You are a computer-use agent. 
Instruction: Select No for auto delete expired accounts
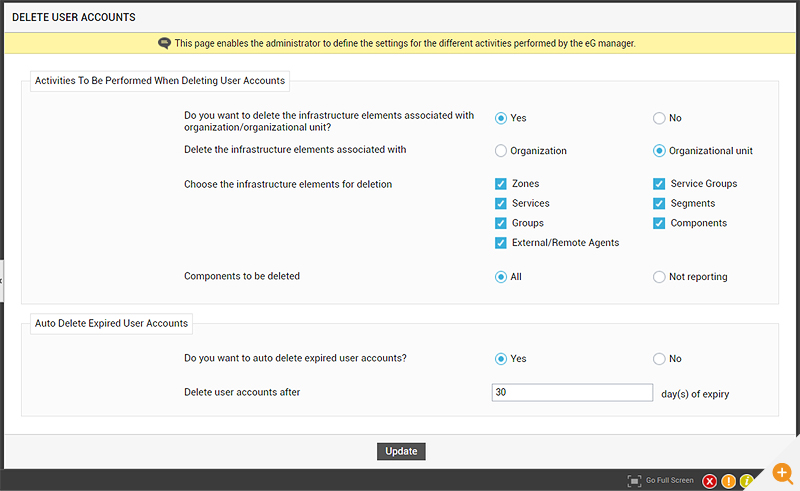(x=659, y=359)
